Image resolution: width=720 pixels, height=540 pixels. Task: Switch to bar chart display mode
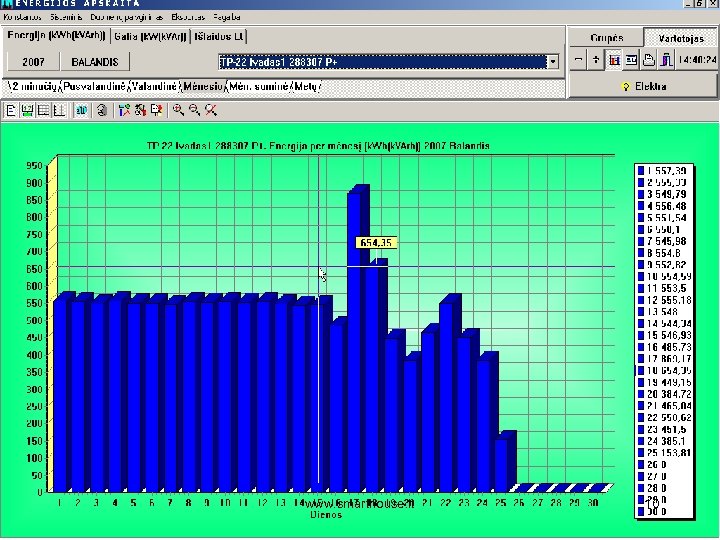[613, 60]
